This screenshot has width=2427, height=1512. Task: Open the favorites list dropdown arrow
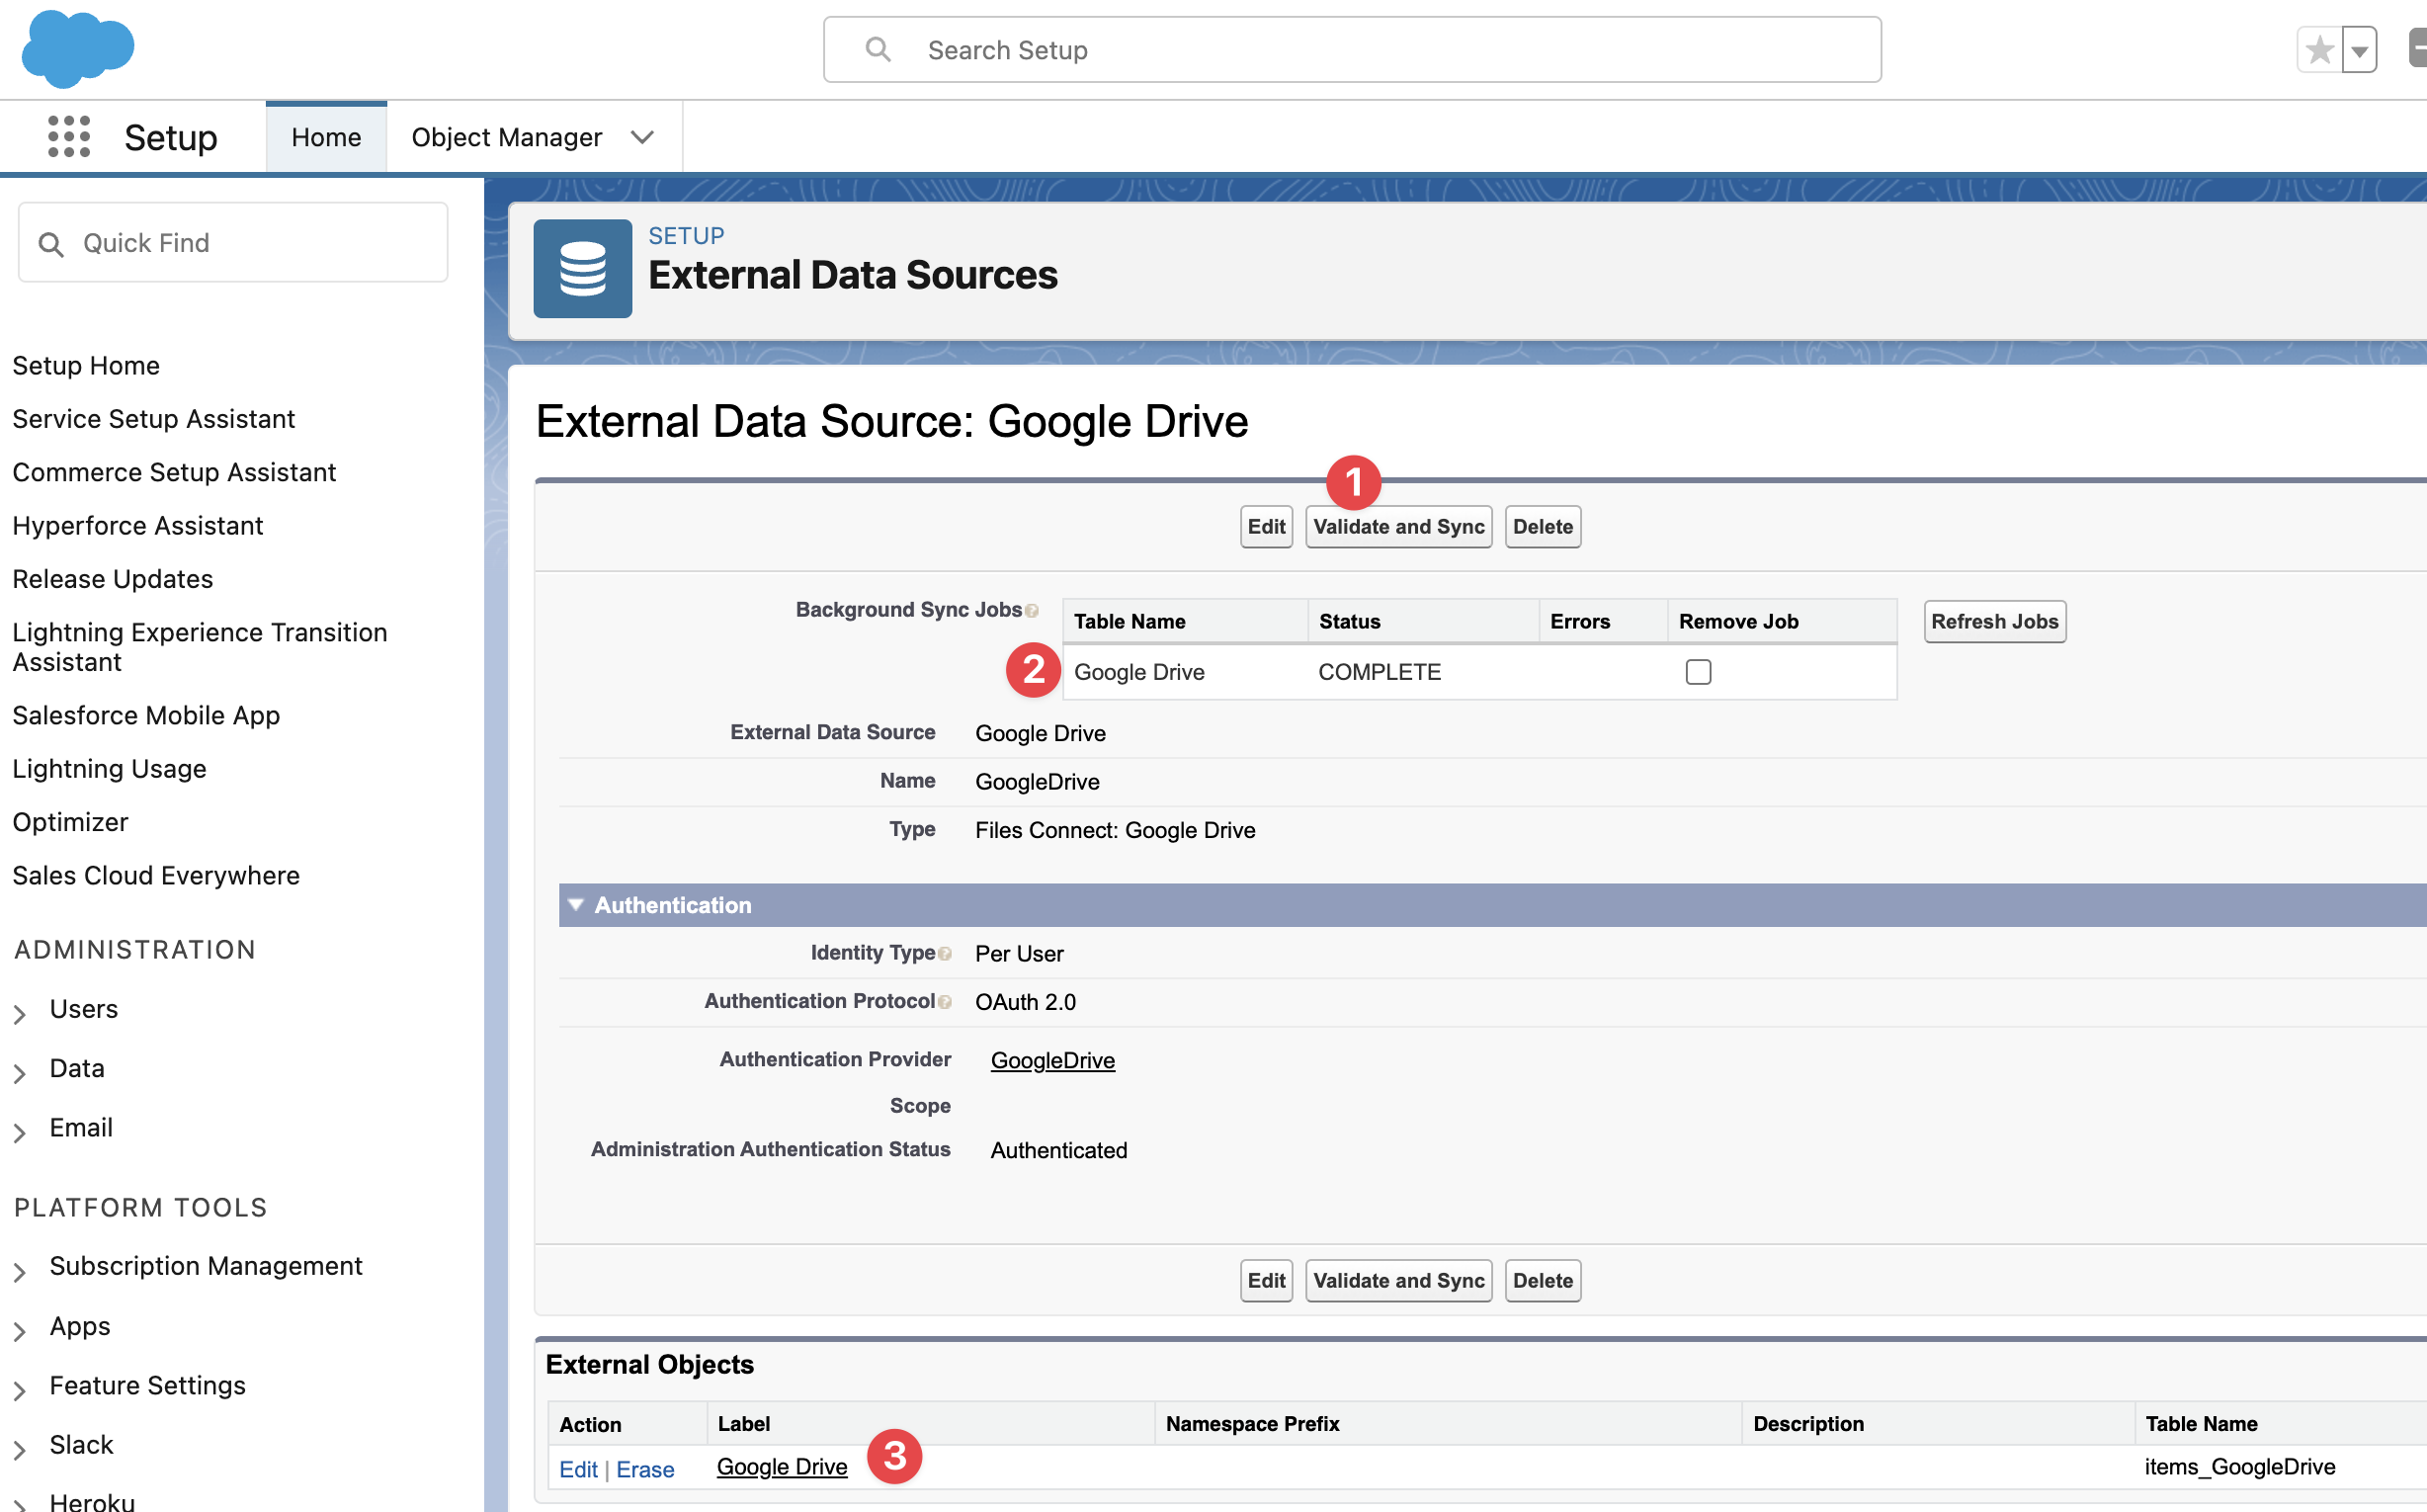tap(2359, 50)
